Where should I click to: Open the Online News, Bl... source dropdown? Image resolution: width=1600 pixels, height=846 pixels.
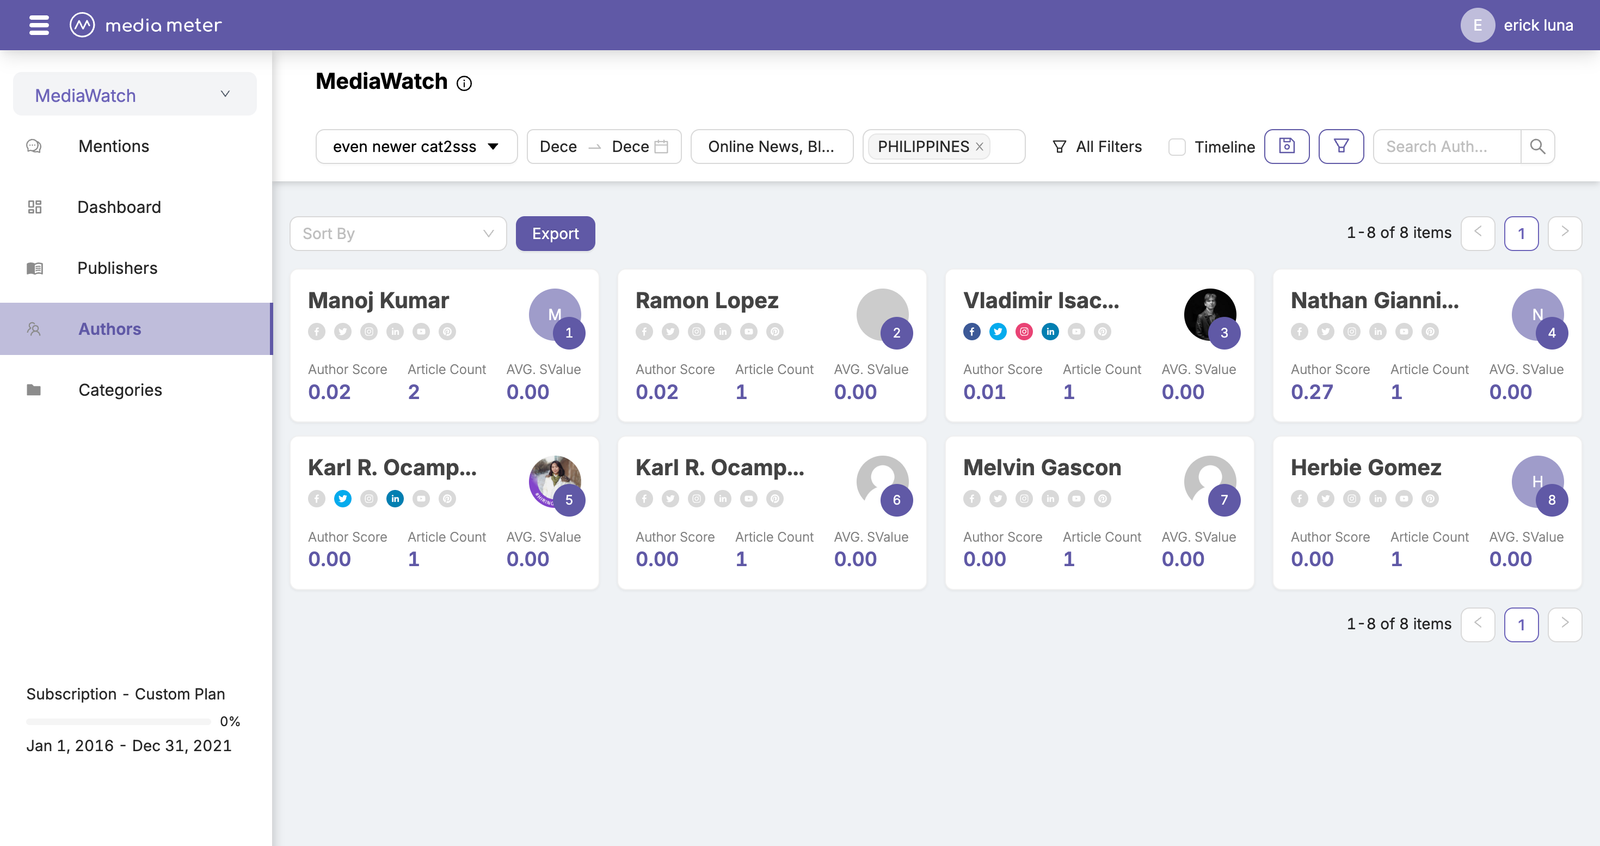[x=772, y=146]
